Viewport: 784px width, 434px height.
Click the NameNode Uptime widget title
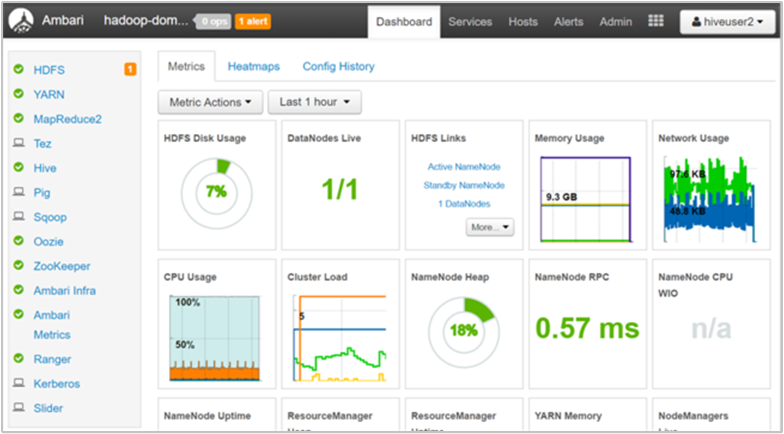(208, 416)
